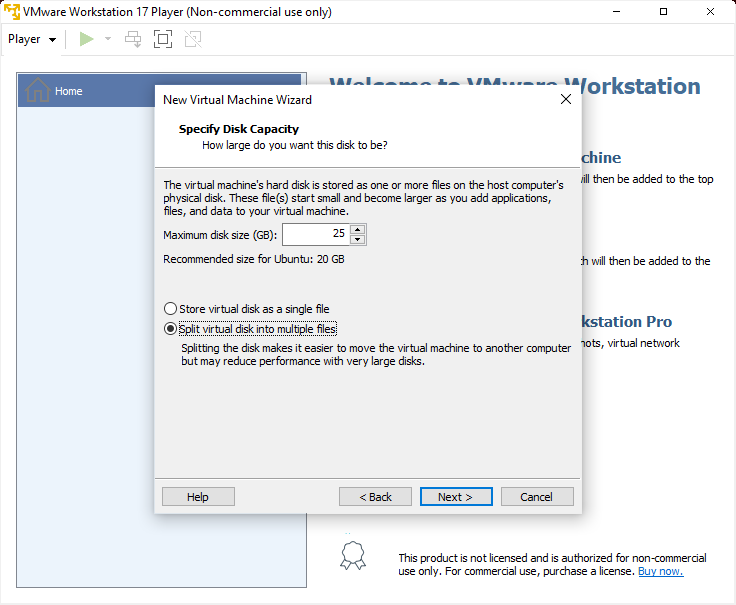Go to previous step with Back button

pyautogui.click(x=375, y=497)
